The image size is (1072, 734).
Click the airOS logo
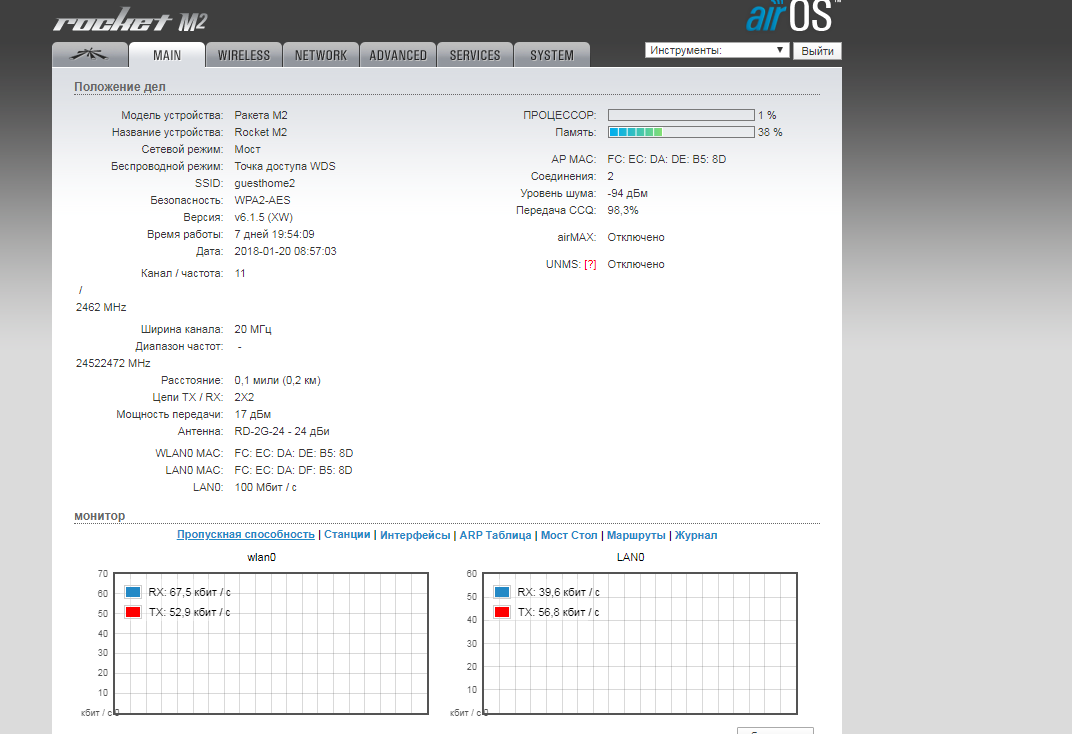(793, 16)
